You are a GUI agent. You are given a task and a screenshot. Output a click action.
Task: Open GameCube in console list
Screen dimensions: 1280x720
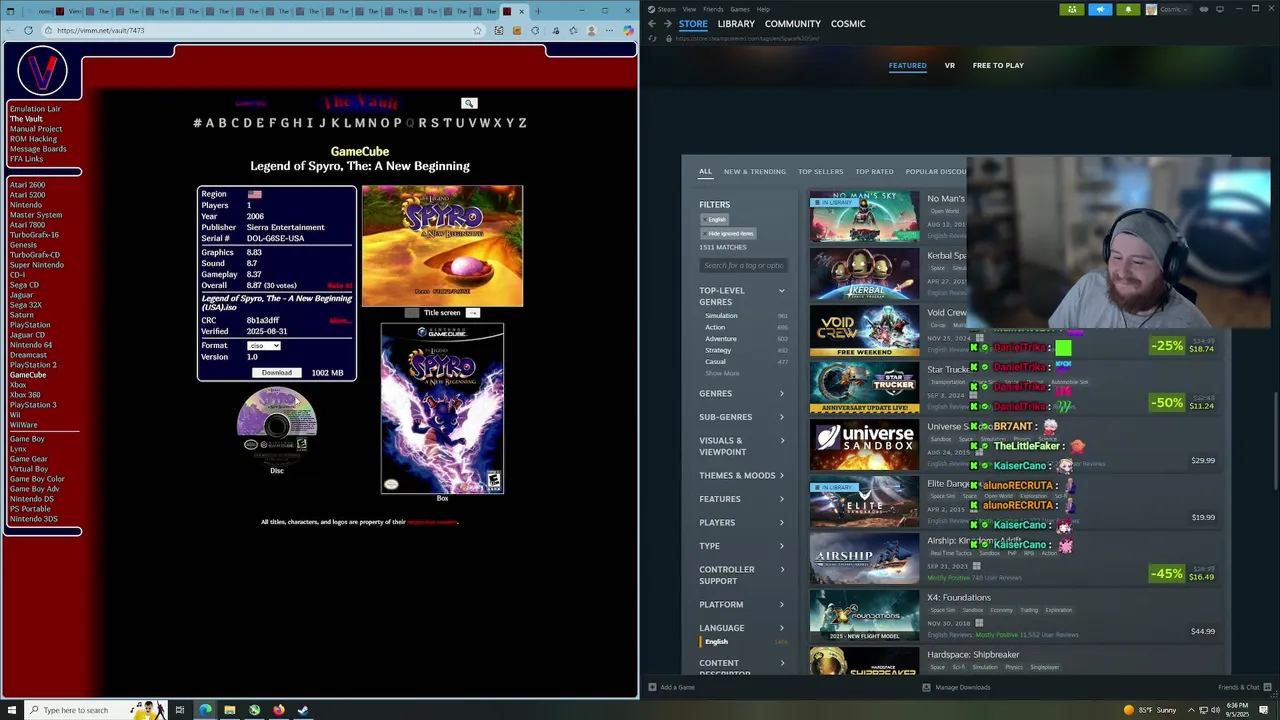tap(28, 375)
